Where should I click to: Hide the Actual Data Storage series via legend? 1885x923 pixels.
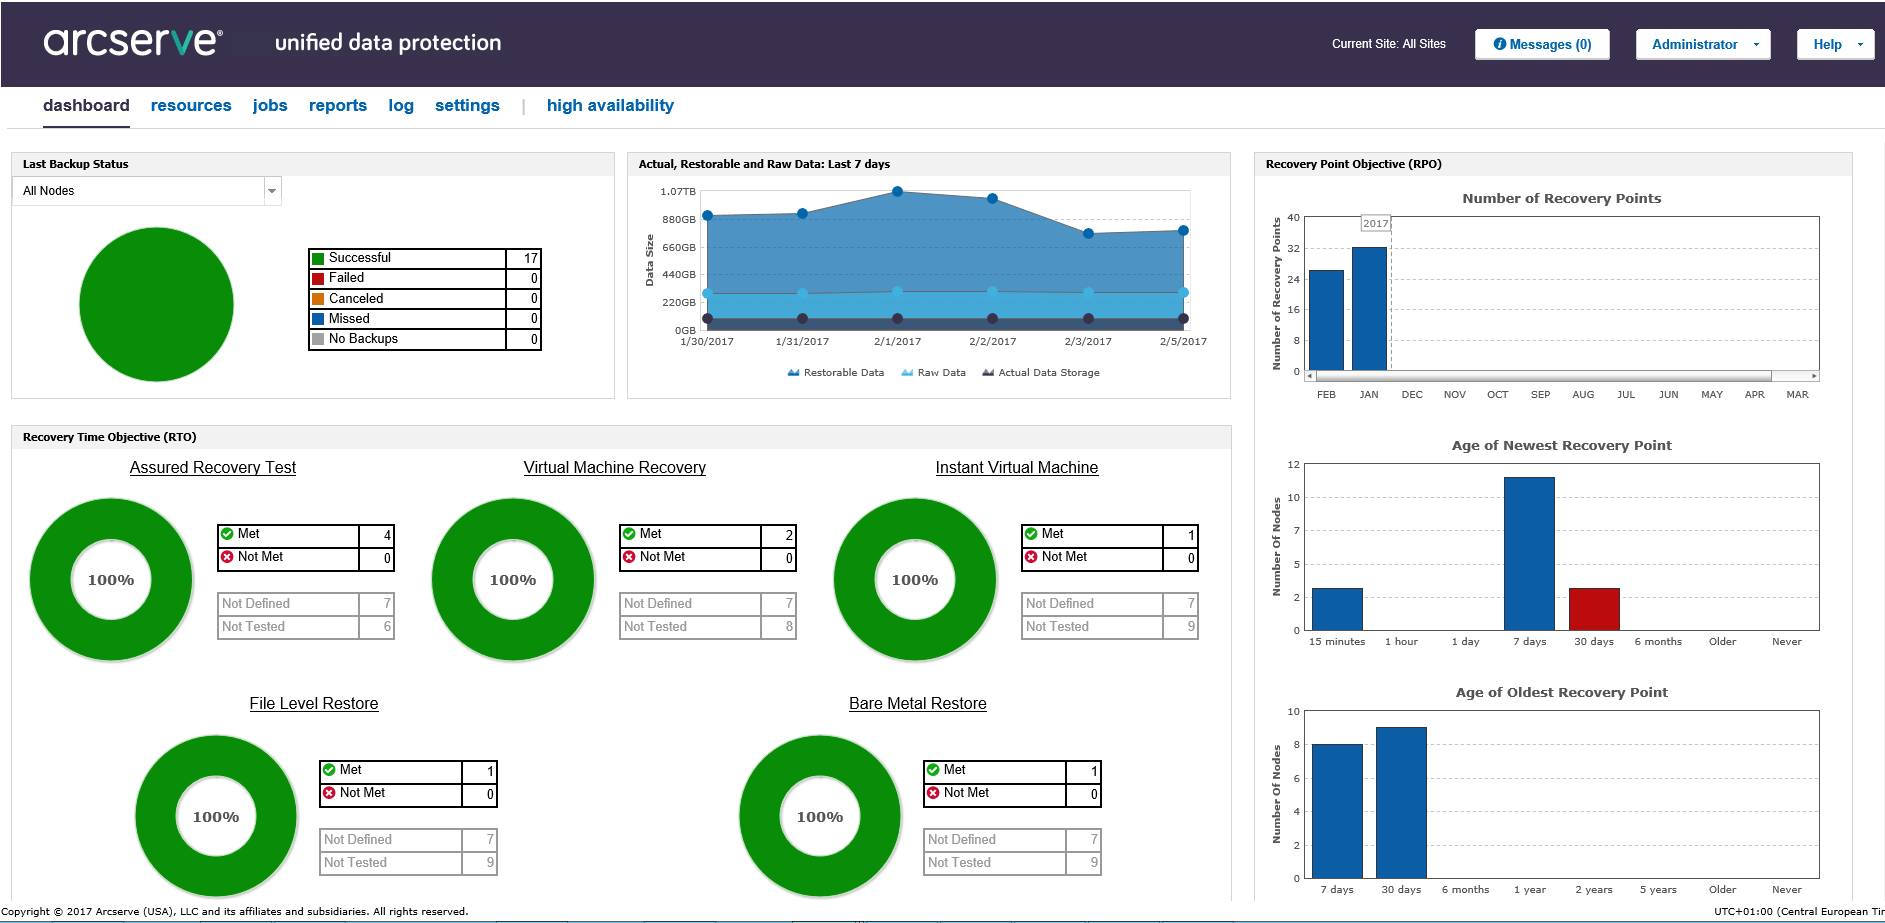click(x=1040, y=373)
